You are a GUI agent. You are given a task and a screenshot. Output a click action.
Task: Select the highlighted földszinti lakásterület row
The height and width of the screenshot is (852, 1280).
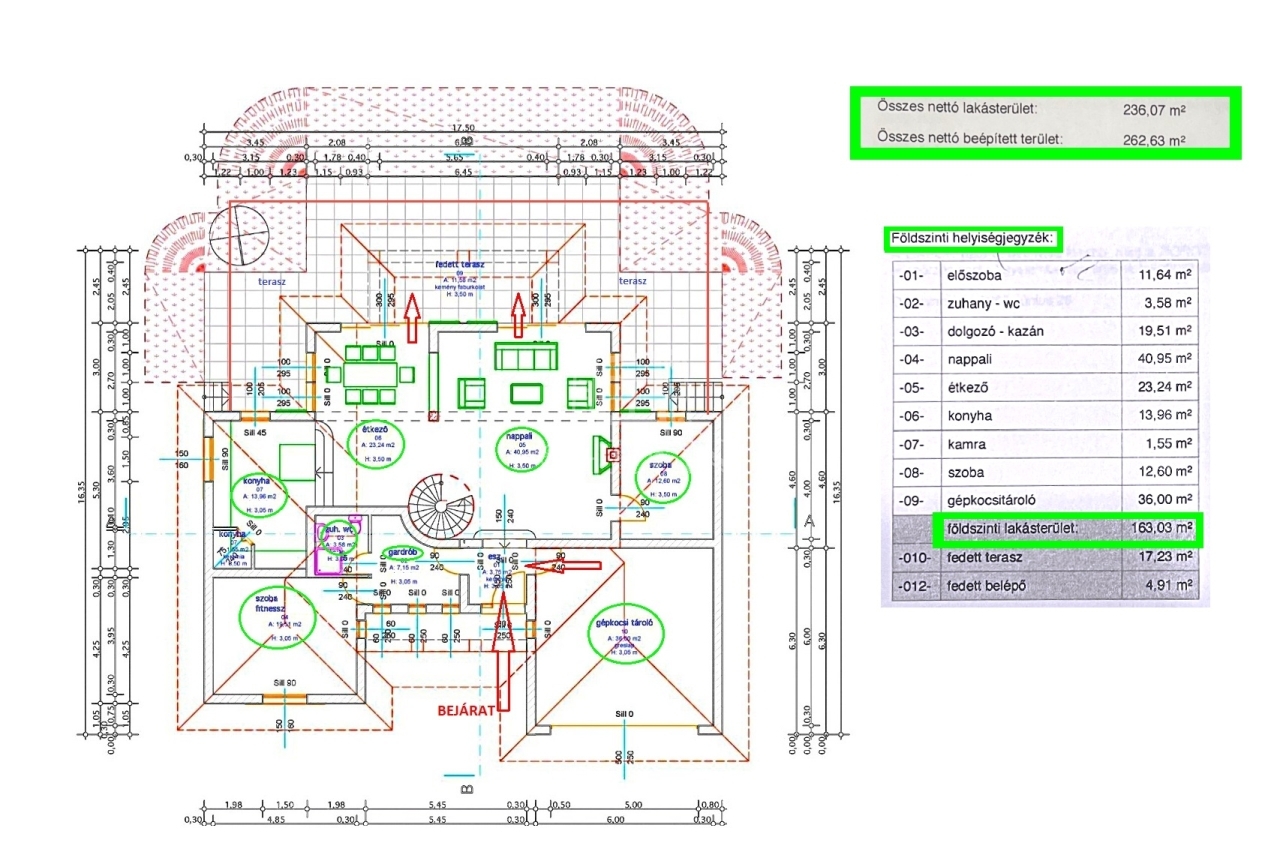point(1066,528)
